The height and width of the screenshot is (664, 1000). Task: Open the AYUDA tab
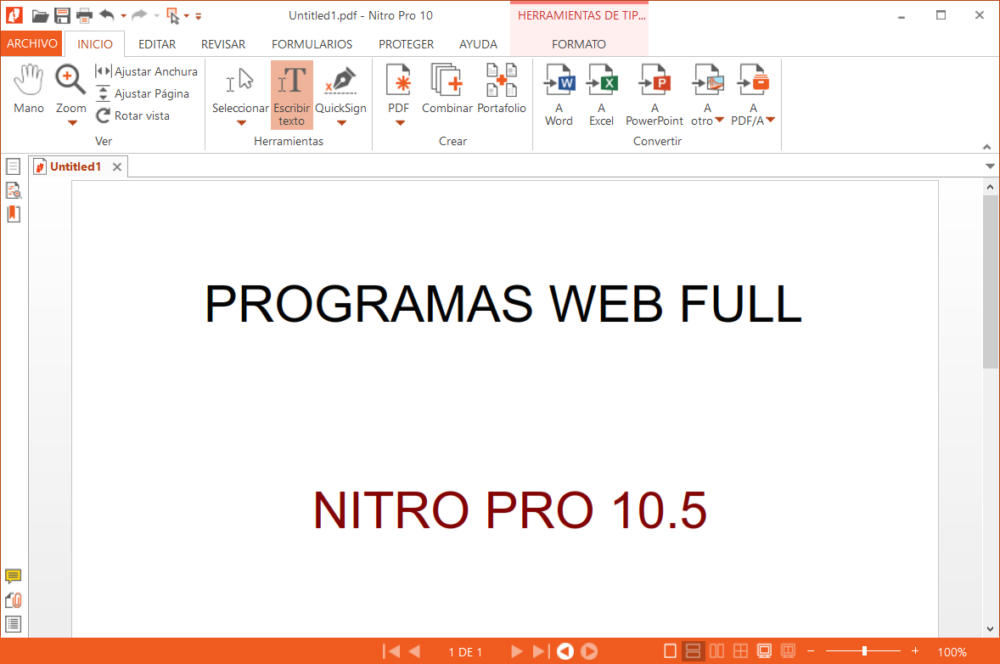click(478, 44)
